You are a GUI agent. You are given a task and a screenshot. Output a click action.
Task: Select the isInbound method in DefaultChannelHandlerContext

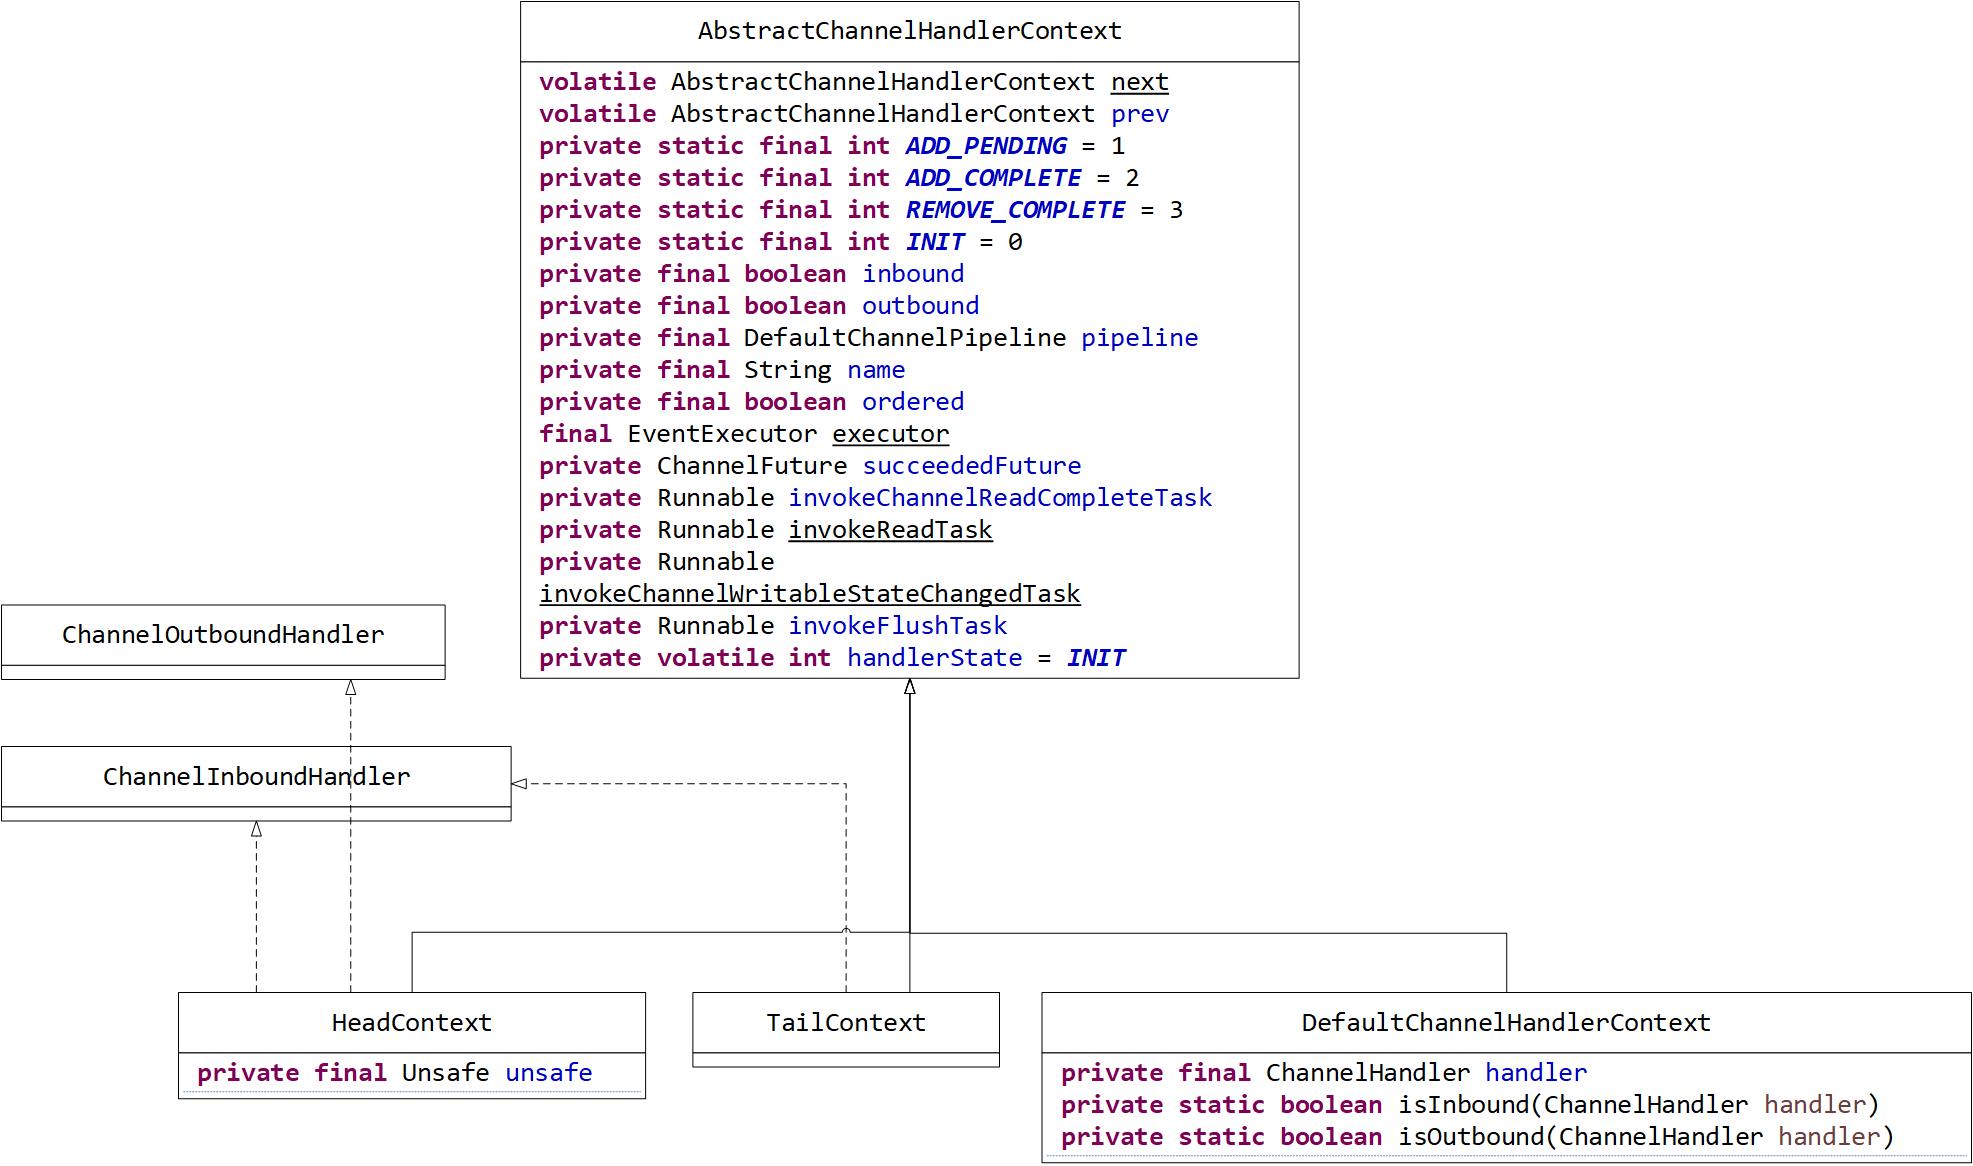[1463, 1105]
